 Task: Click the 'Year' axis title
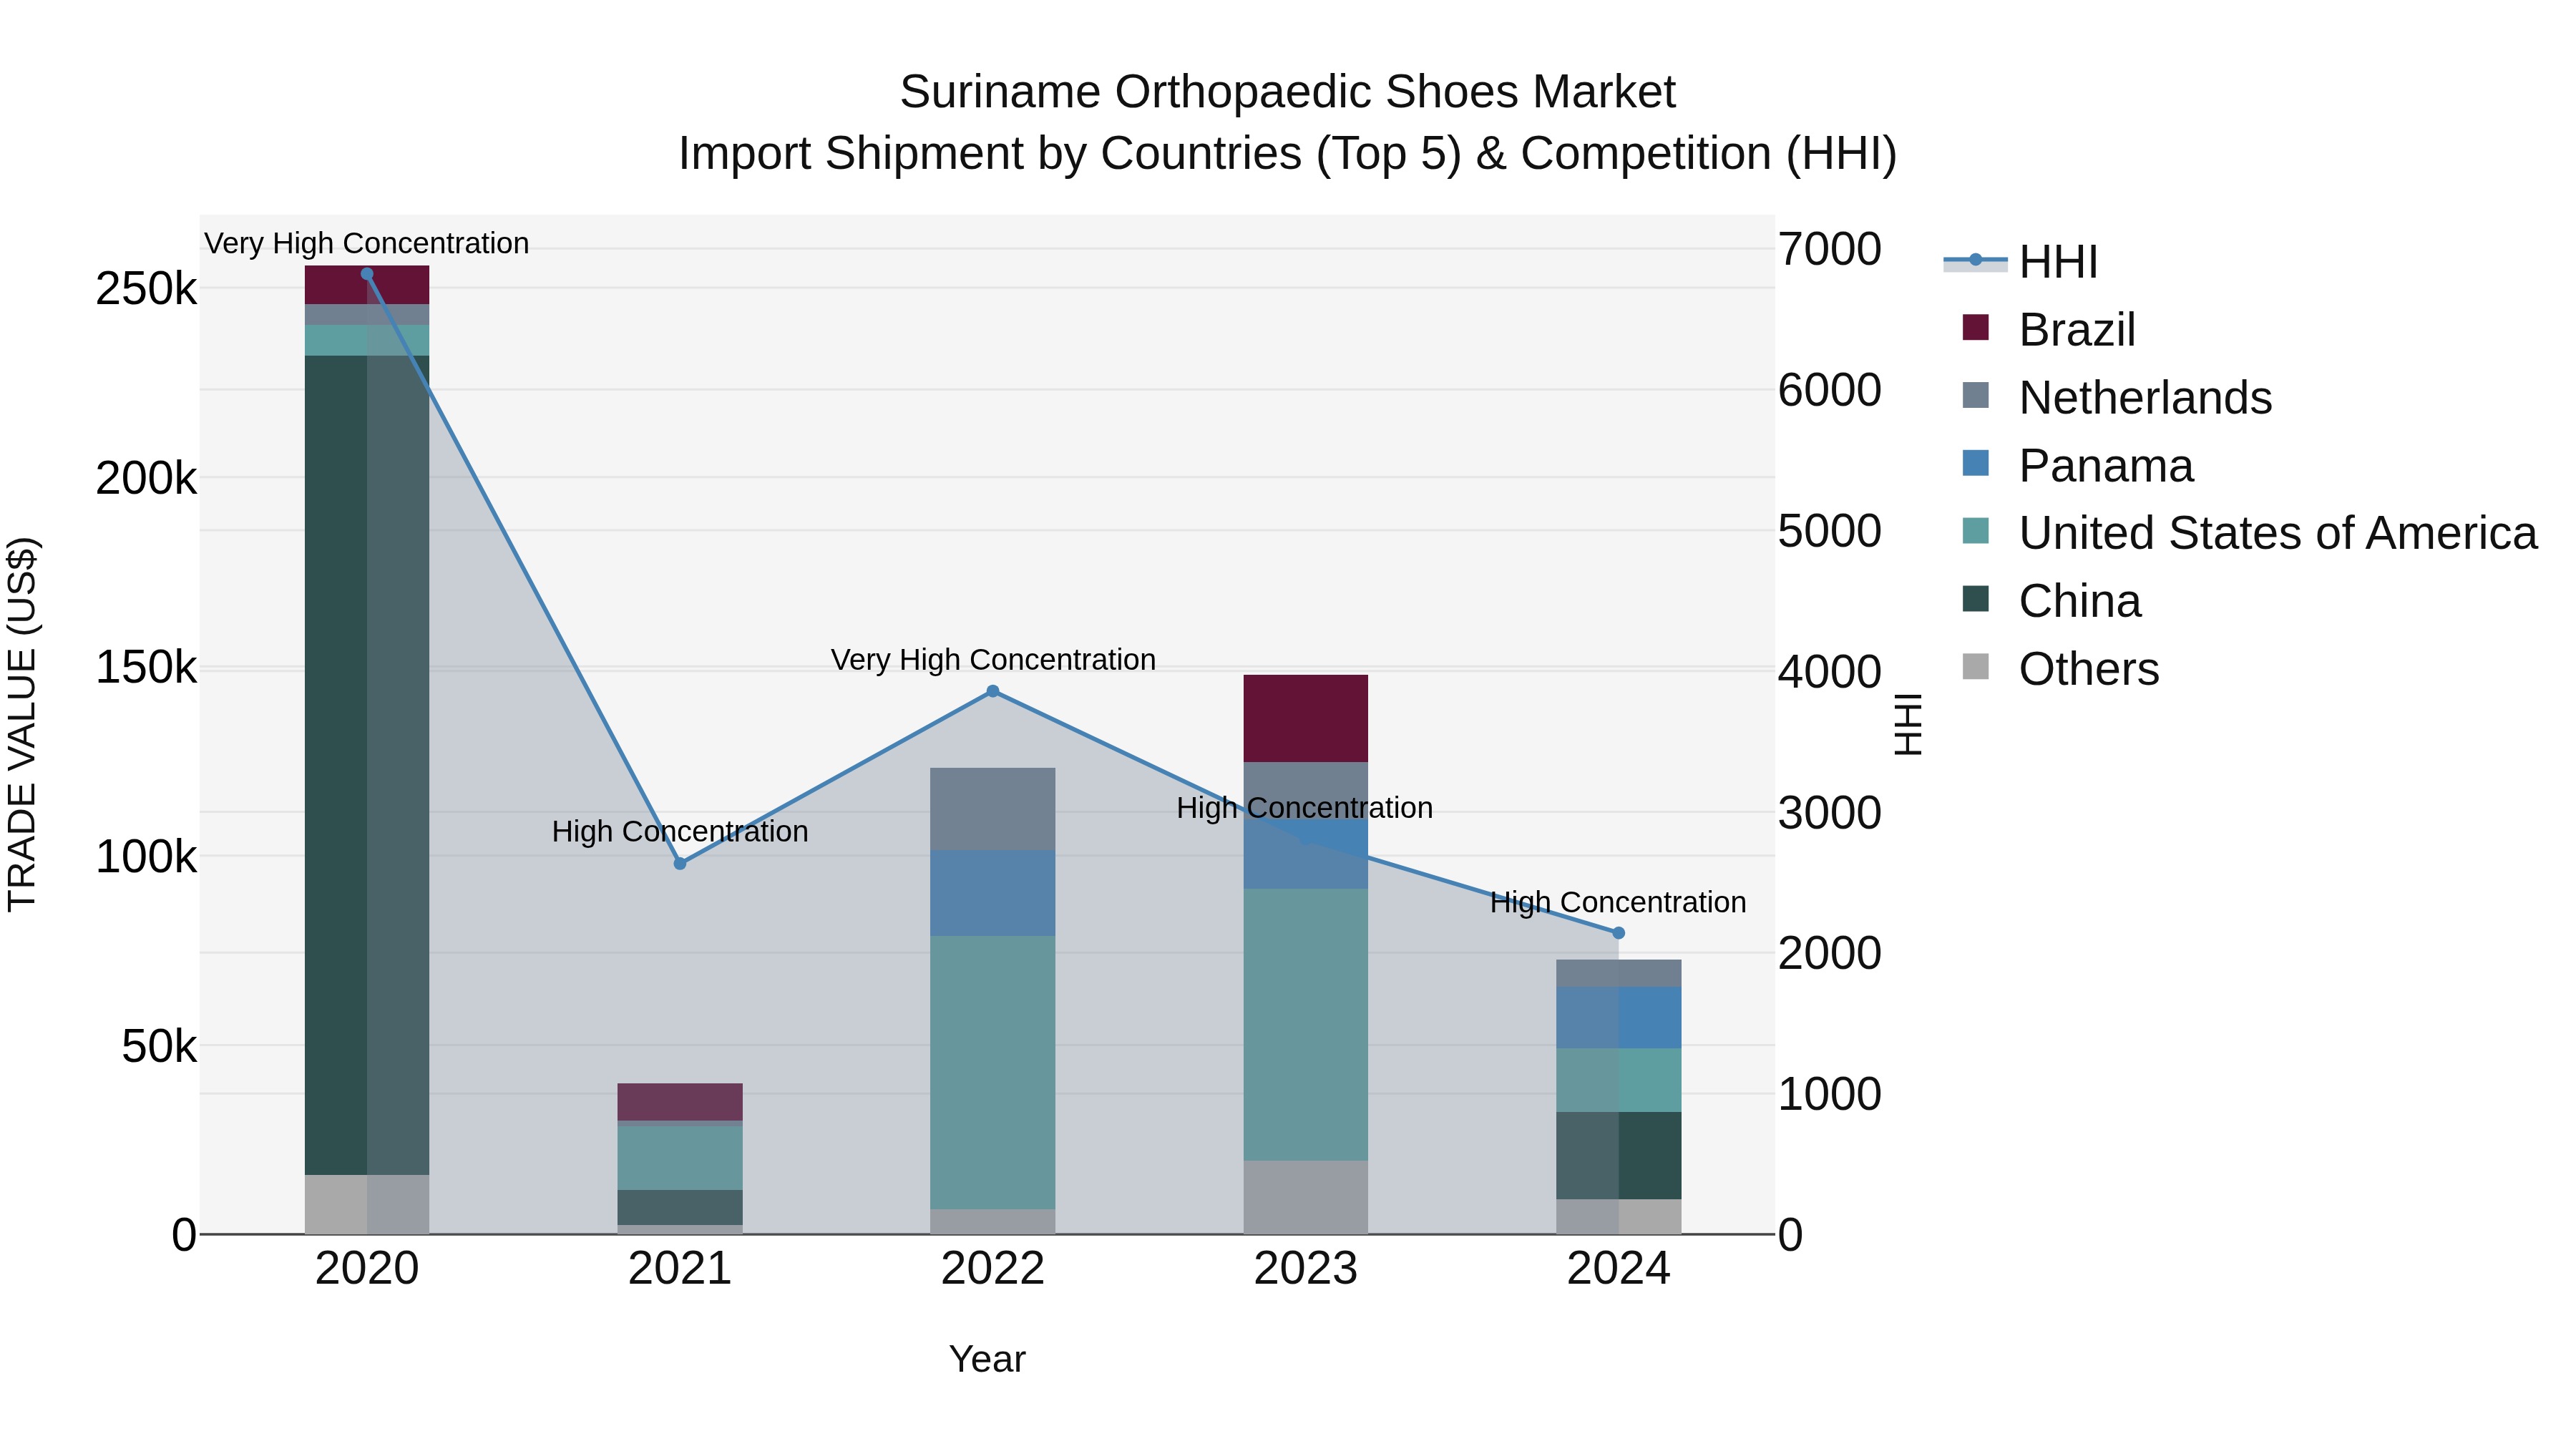coord(987,1360)
